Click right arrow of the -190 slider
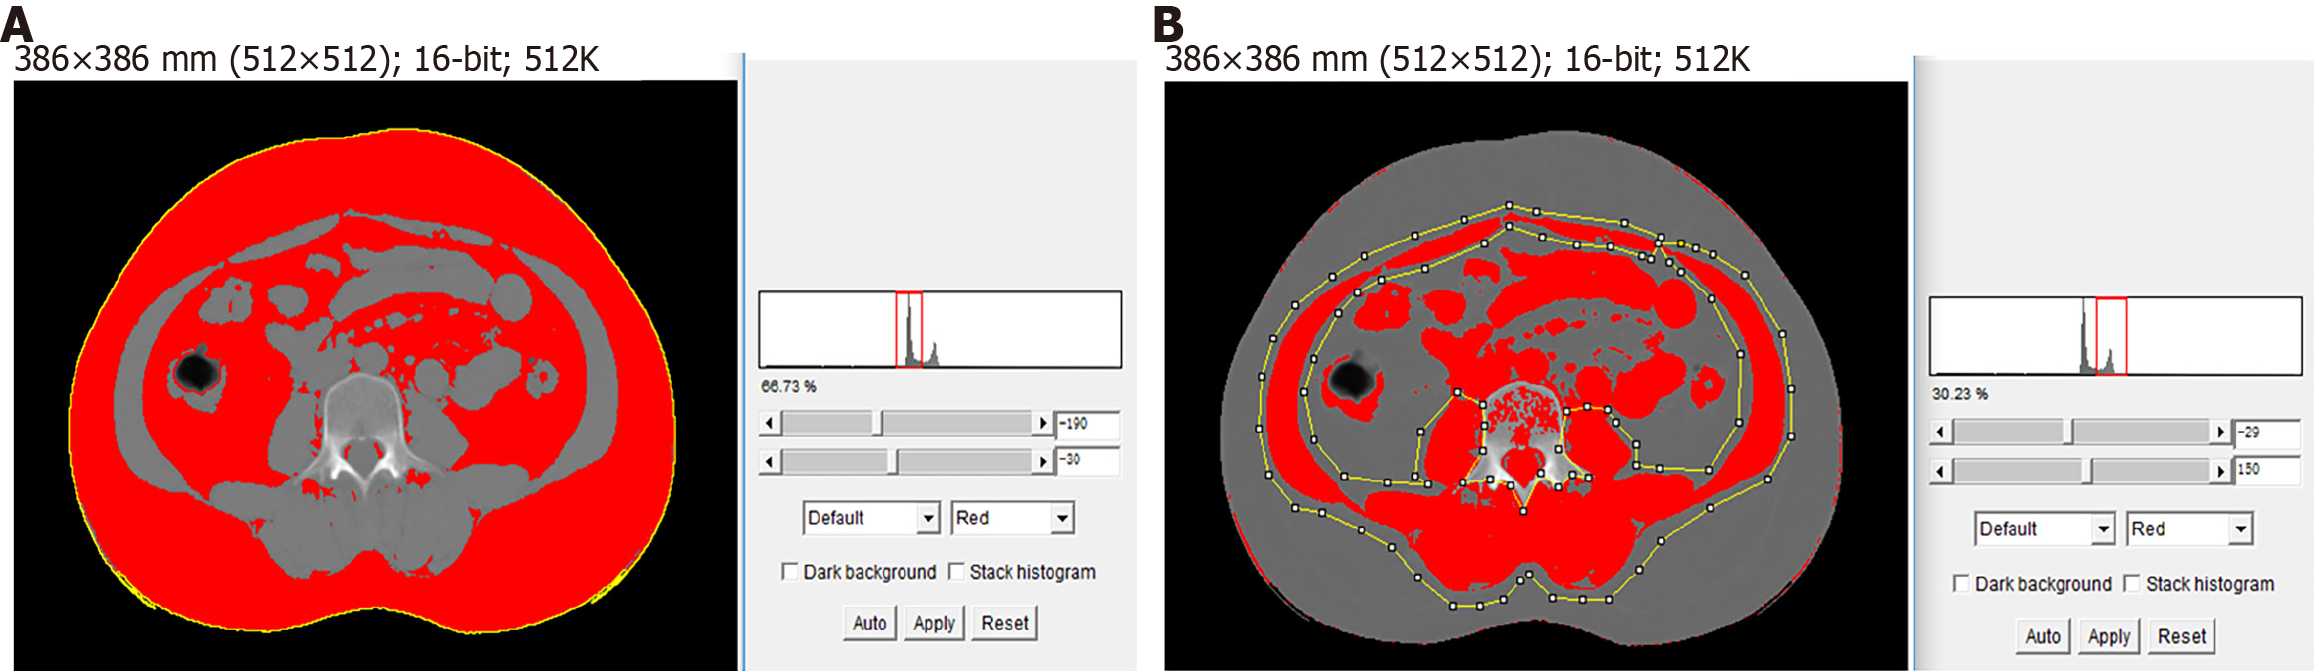This screenshot has height=671, width=2314. coord(1043,424)
